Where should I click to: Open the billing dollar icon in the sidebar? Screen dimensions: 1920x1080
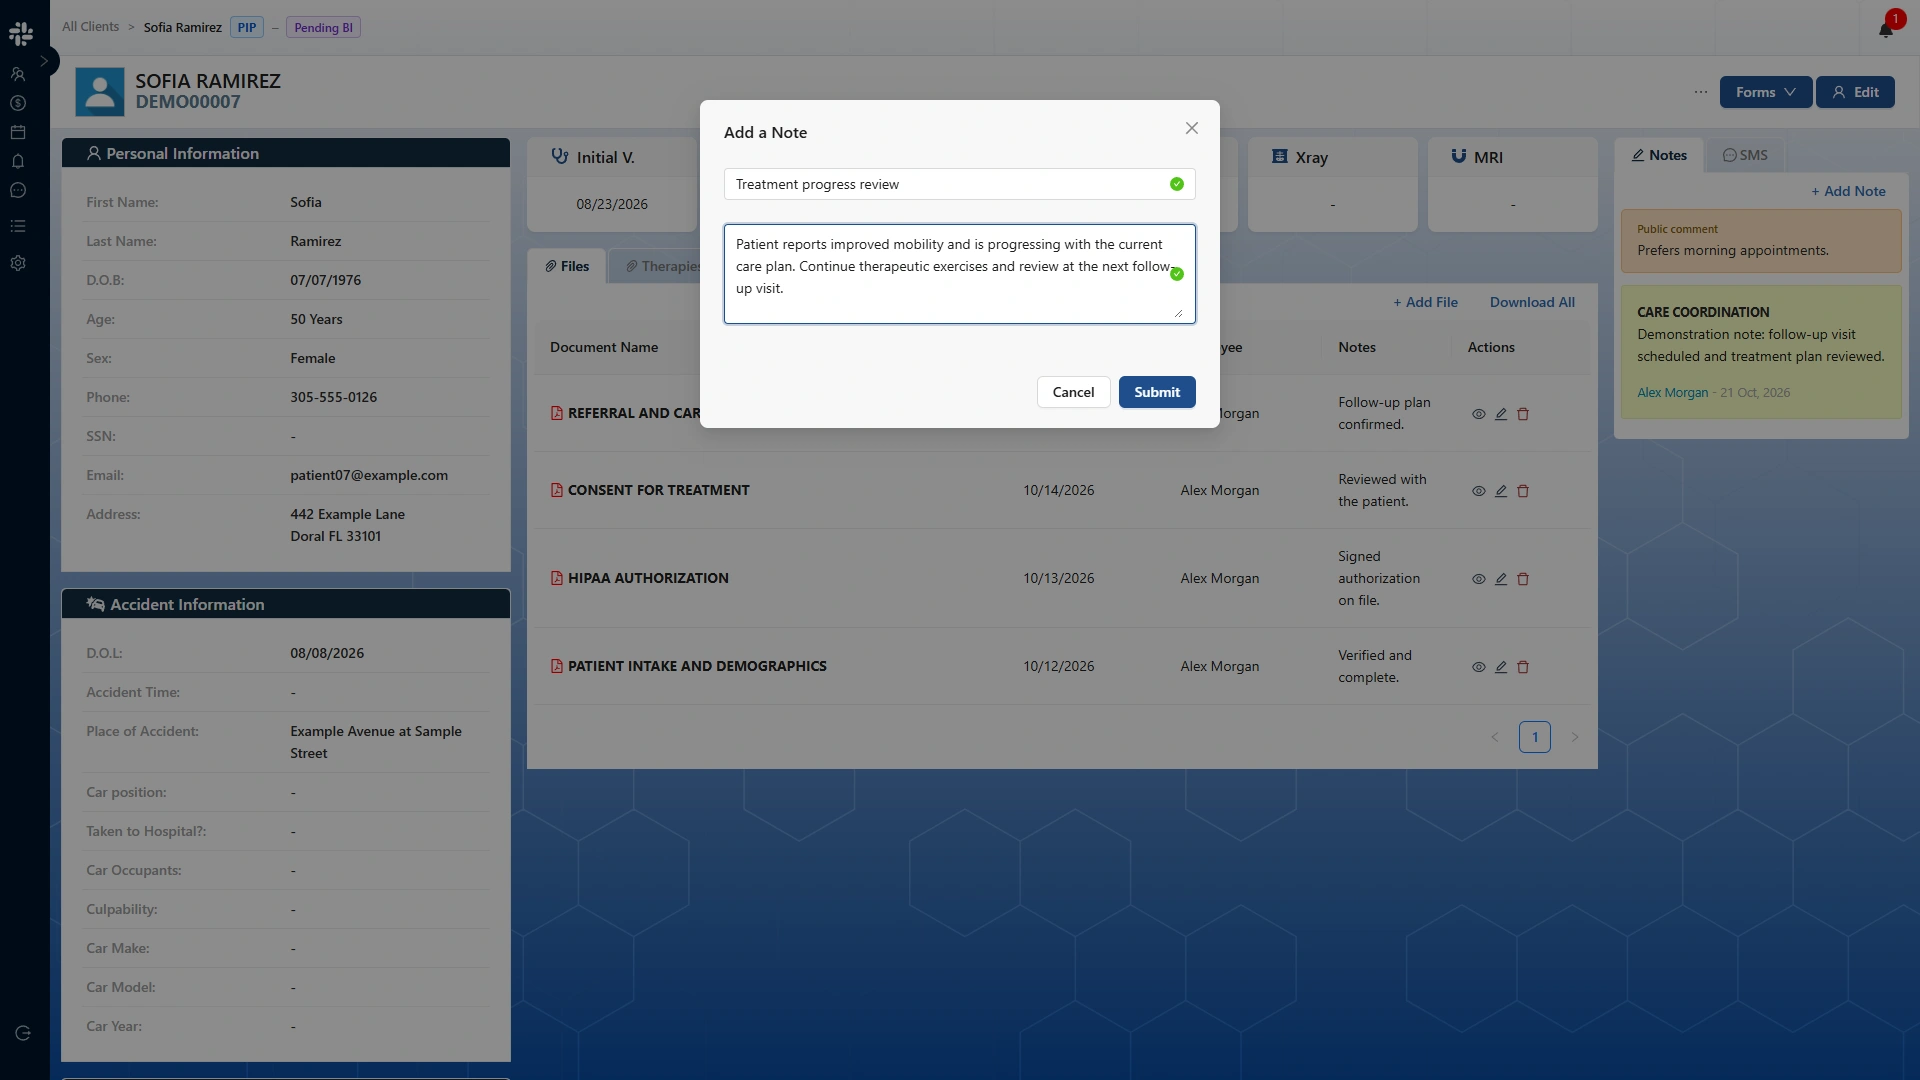[x=18, y=103]
